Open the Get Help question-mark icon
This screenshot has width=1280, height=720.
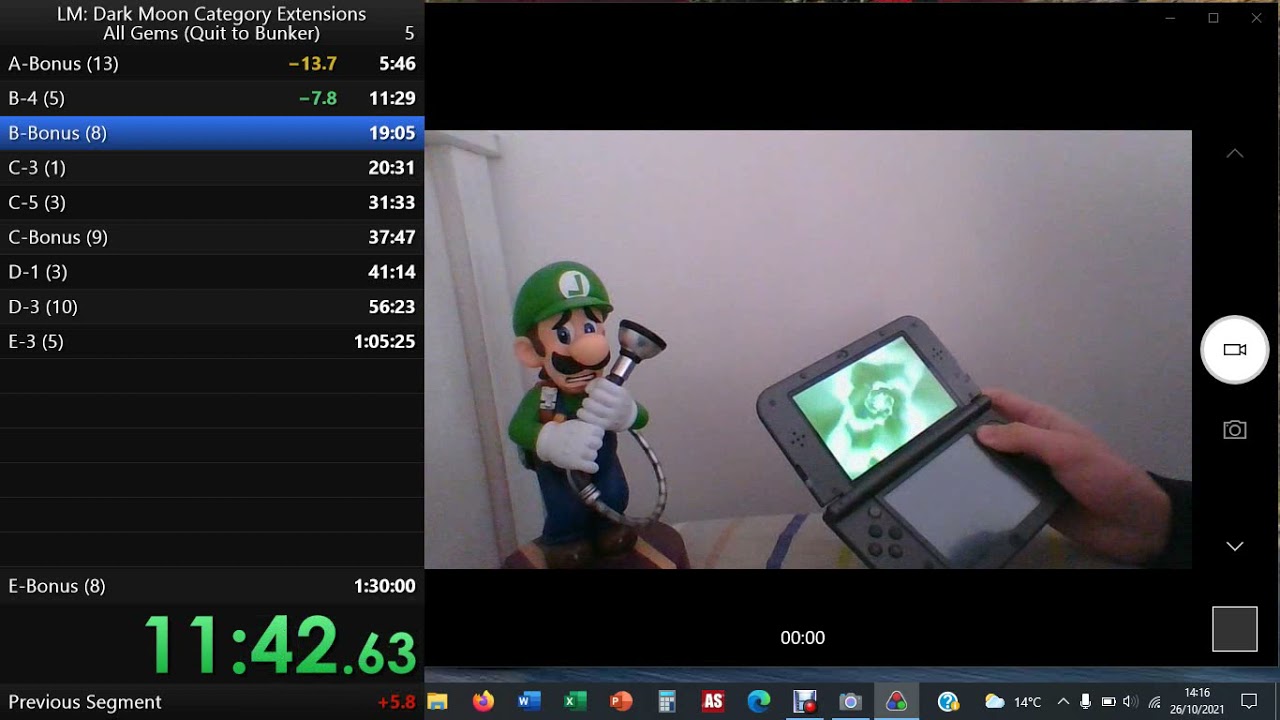[949, 702]
